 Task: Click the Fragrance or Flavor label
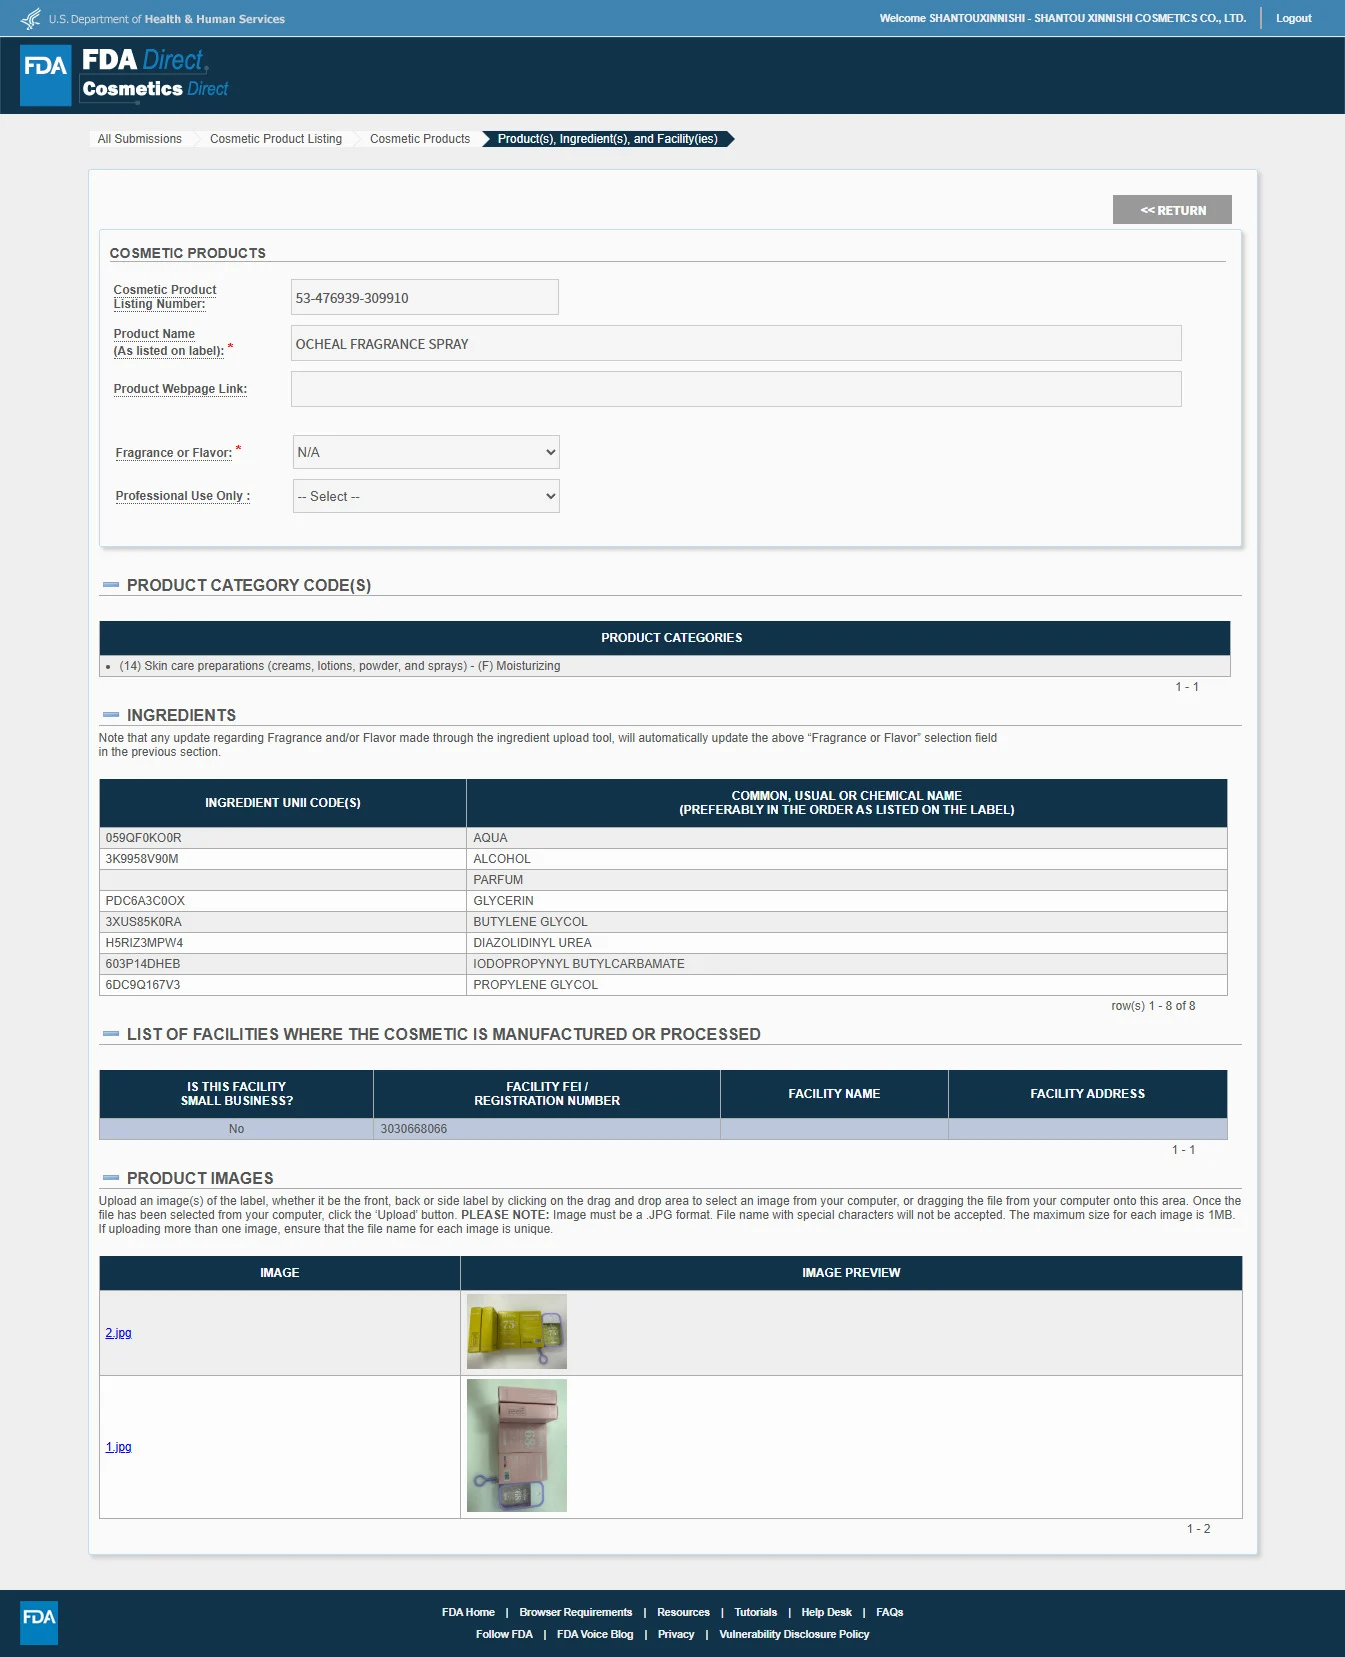pos(174,453)
